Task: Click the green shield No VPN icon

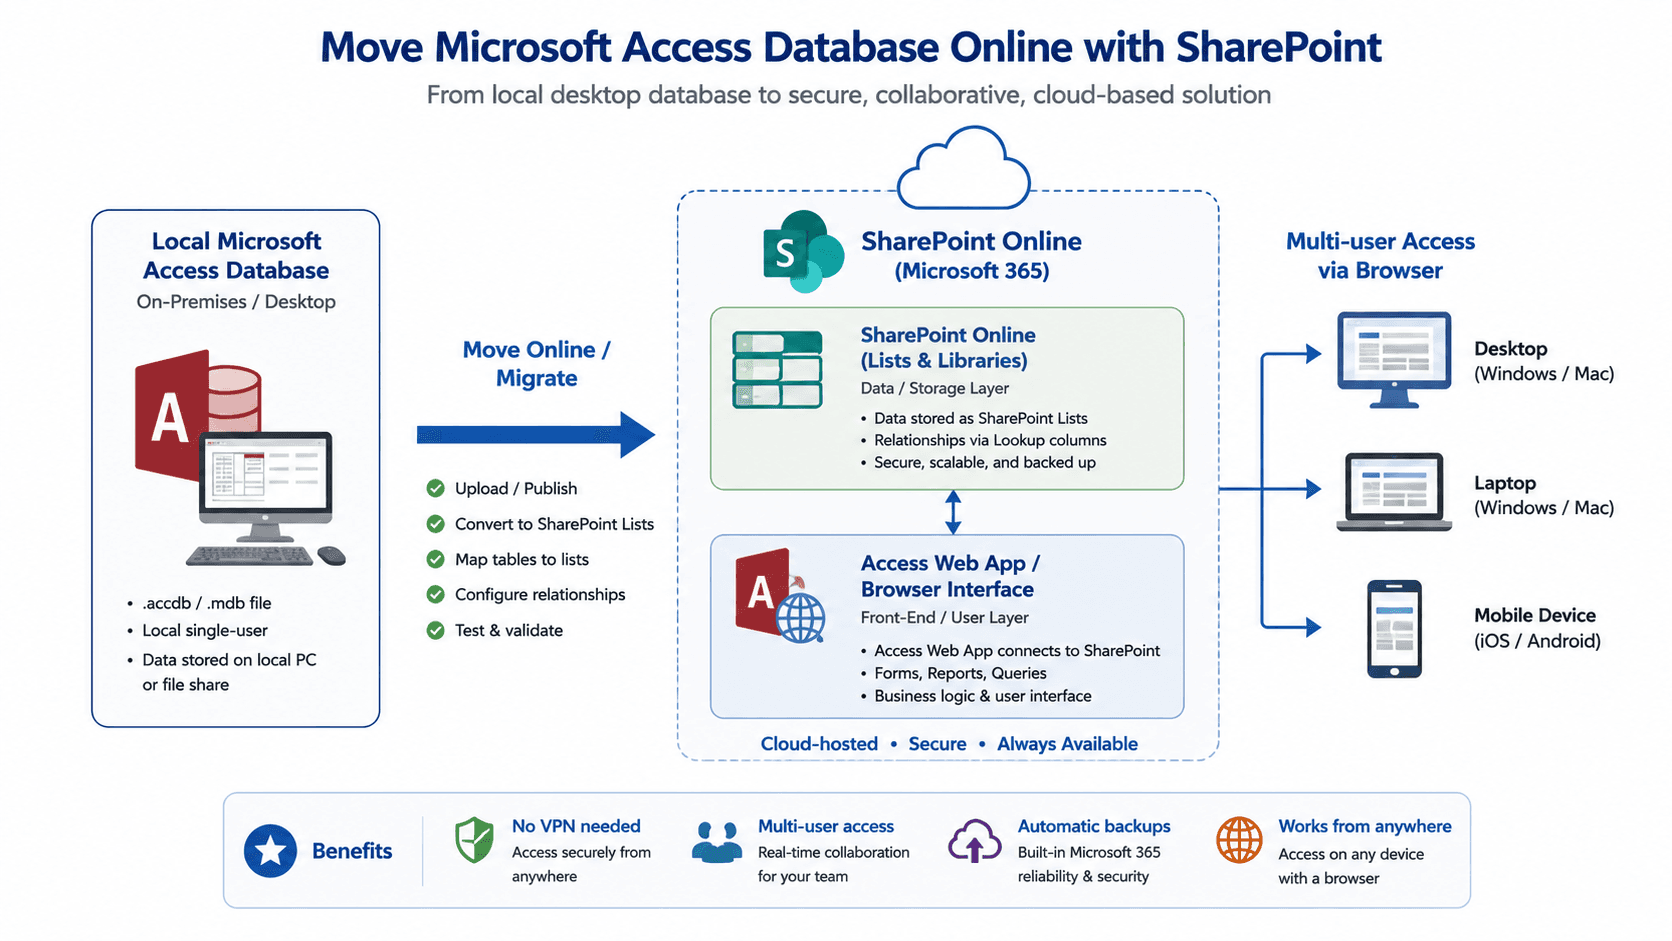Action: (474, 840)
